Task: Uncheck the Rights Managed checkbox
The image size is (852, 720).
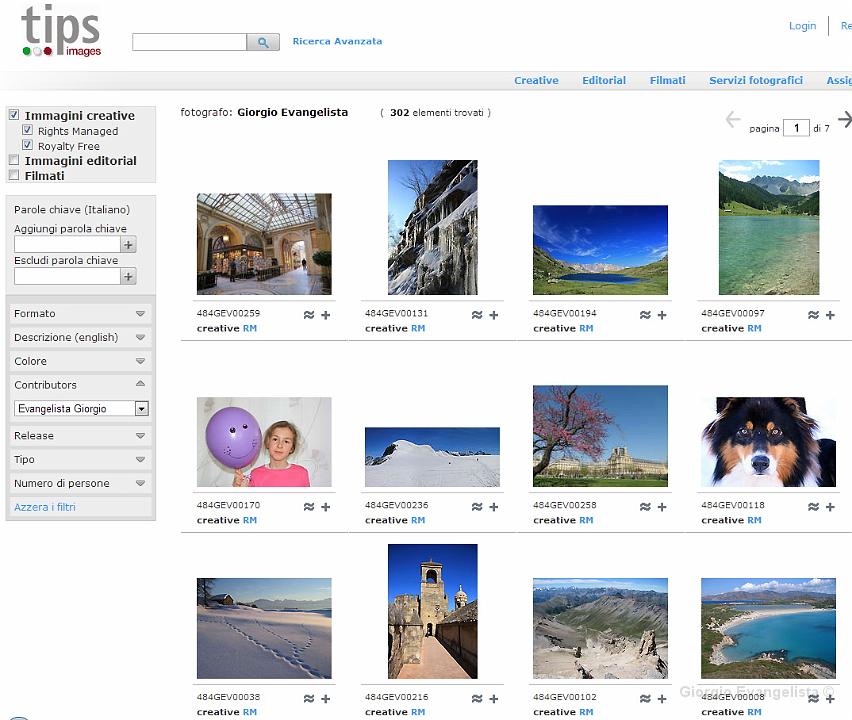Action: tap(28, 130)
